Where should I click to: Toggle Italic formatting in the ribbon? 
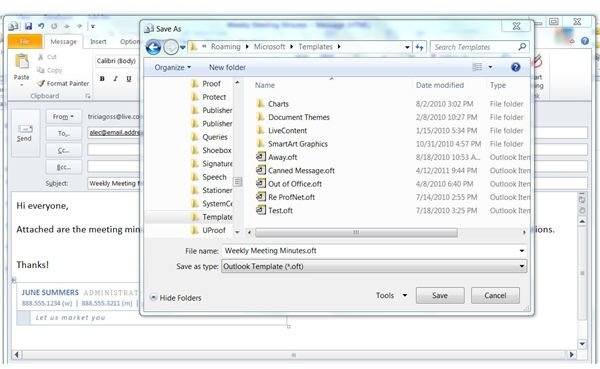pos(115,78)
